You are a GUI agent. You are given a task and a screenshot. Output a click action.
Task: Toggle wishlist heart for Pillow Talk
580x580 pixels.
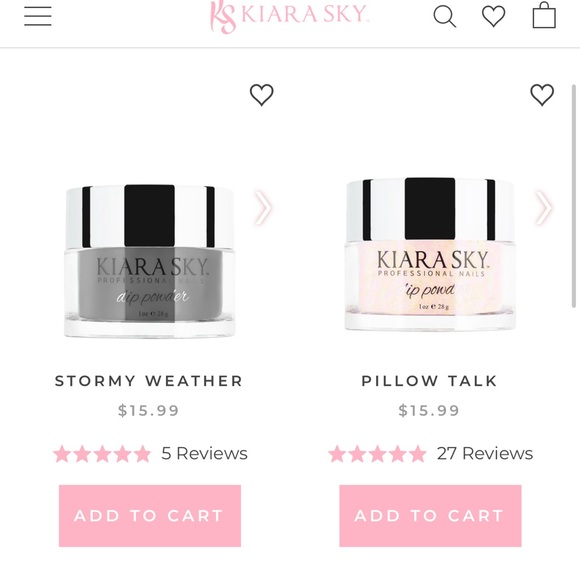[x=542, y=95]
